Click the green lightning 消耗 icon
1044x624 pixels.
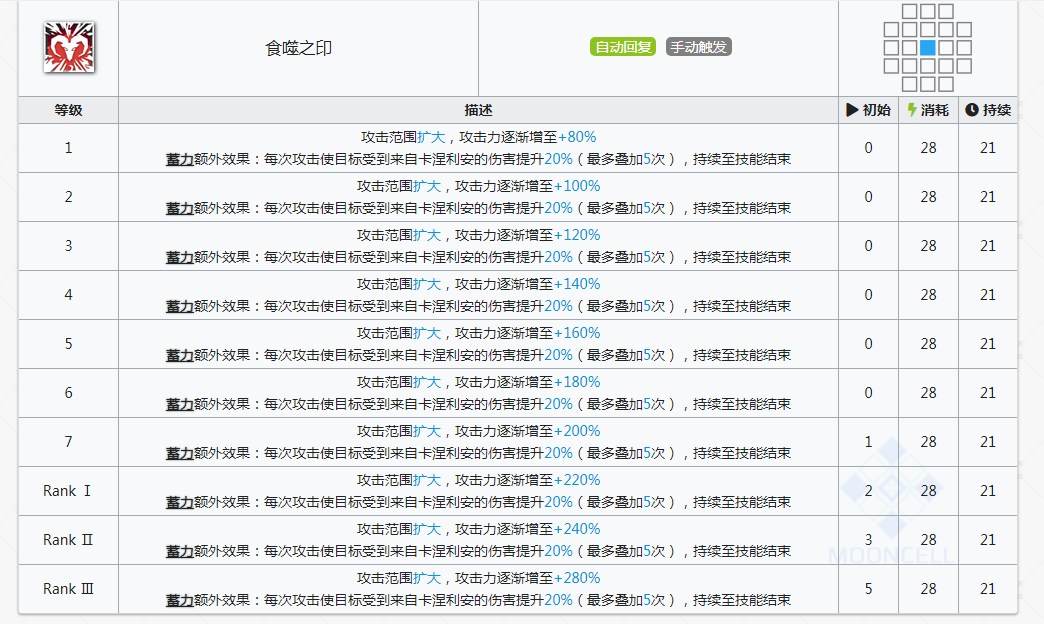pos(912,110)
